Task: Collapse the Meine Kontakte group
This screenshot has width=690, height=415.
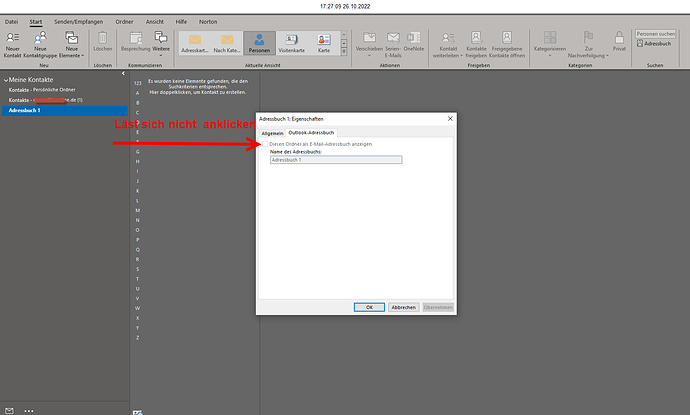Action: pyautogui.click(x=6, y=80)
